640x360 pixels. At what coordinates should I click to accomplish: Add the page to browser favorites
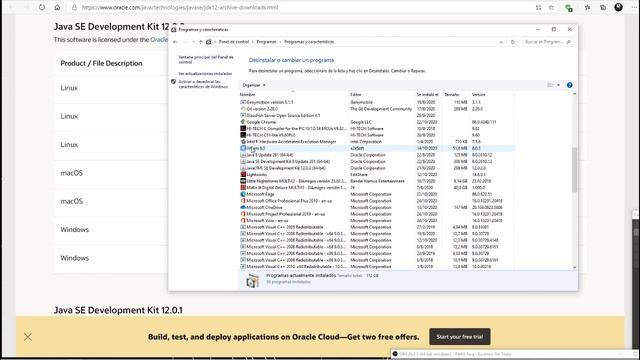point(551,7)
